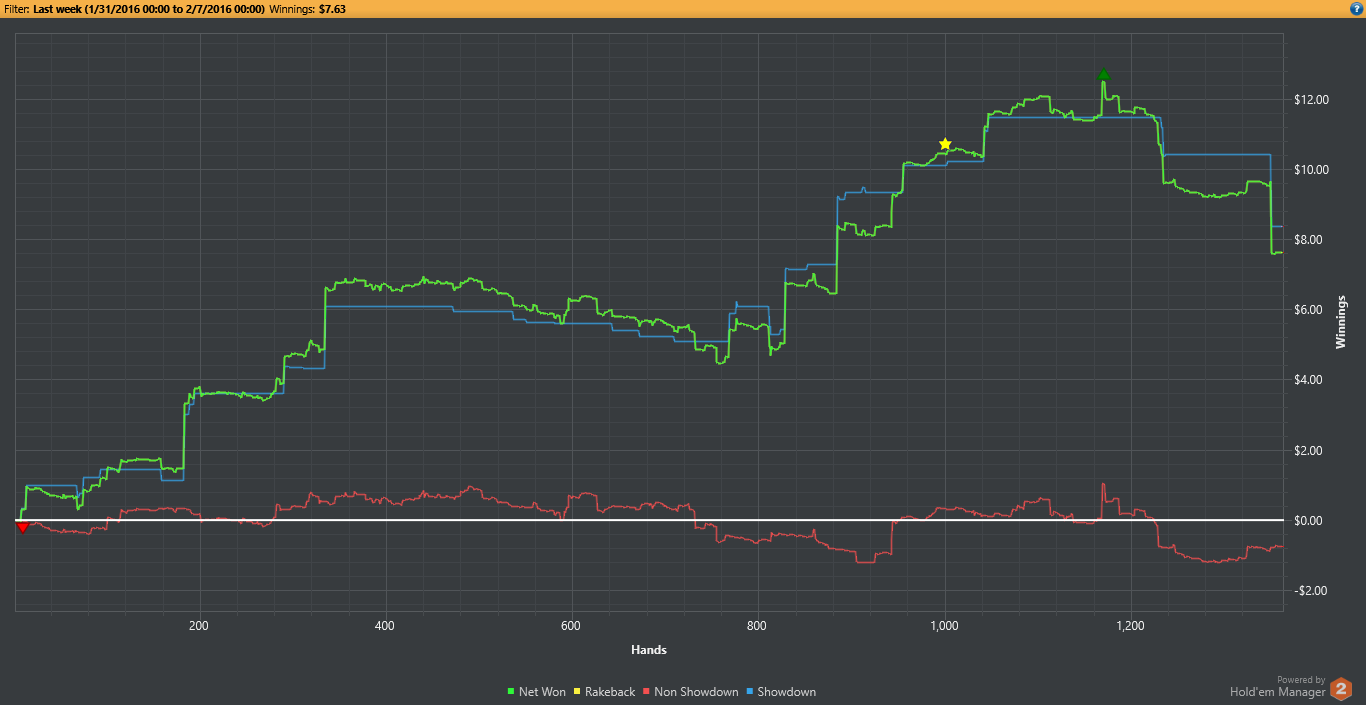The image size is (1366, 705).
Task: Click the $10.00 axis label
Action: click(x=1311, y=170)
